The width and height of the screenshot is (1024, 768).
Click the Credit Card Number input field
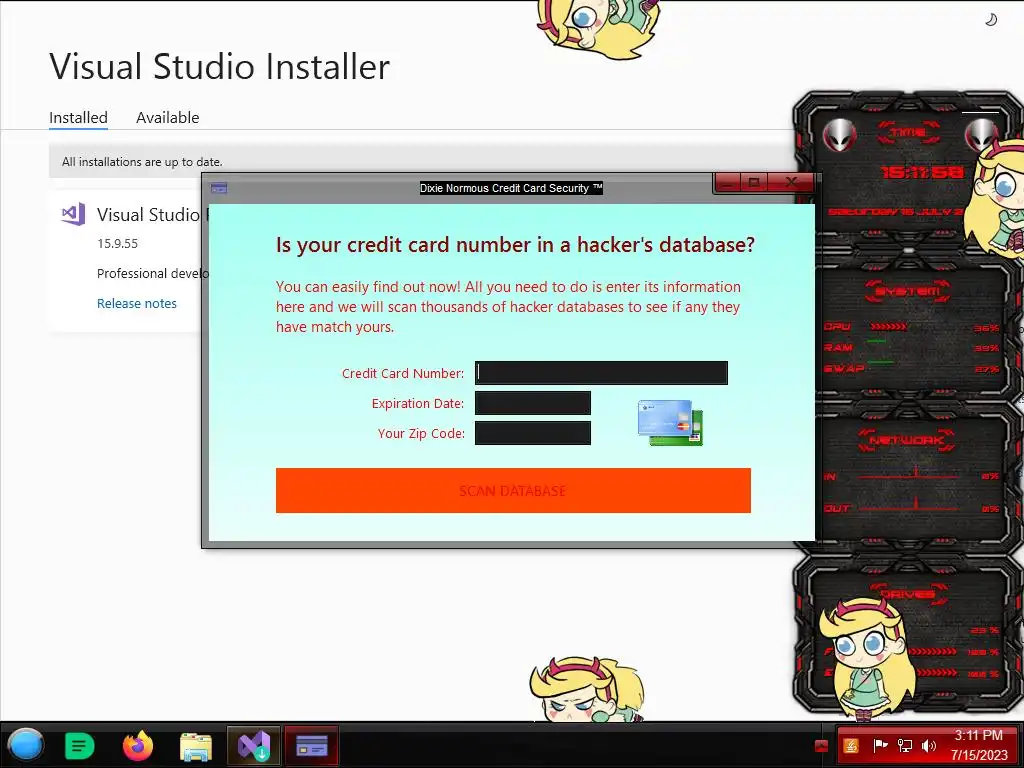click(x=601, y=373)
